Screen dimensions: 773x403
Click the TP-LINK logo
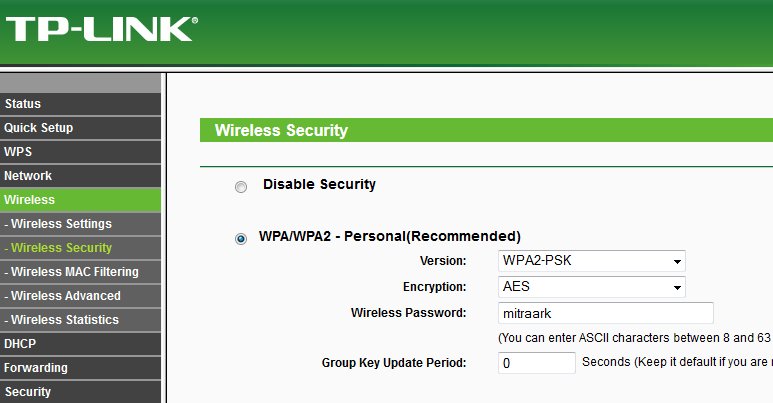[100, 28]
